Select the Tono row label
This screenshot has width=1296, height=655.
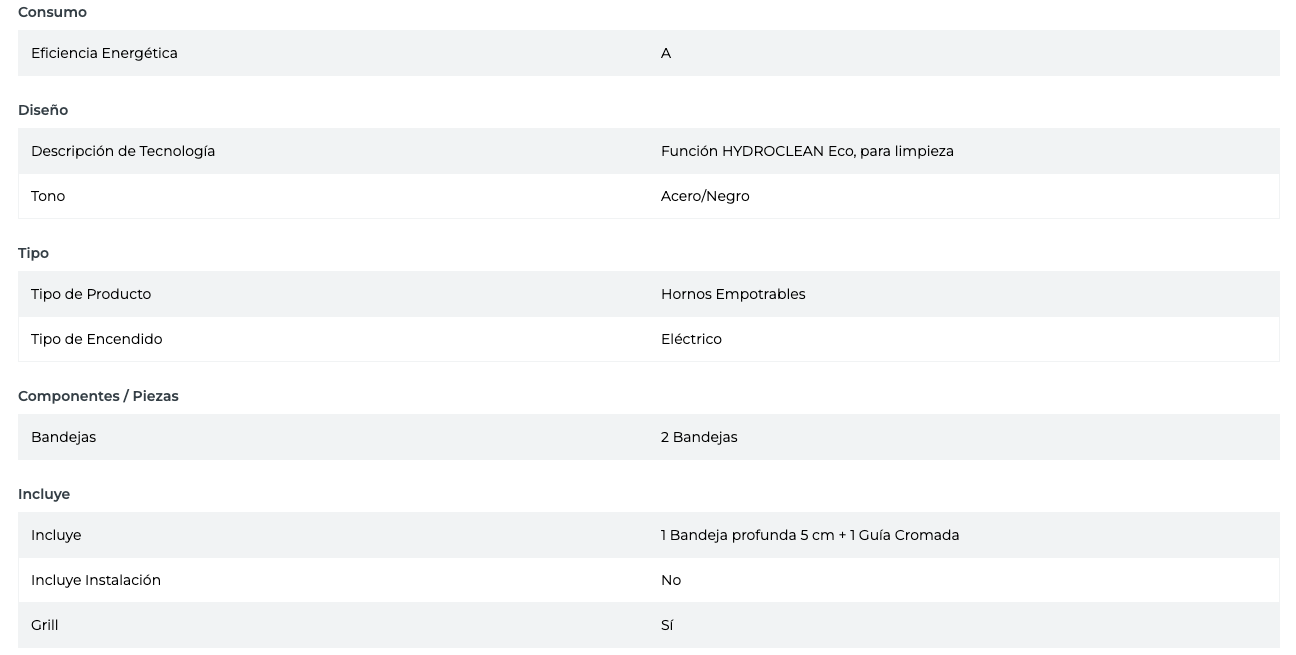[x=48, y=196]
